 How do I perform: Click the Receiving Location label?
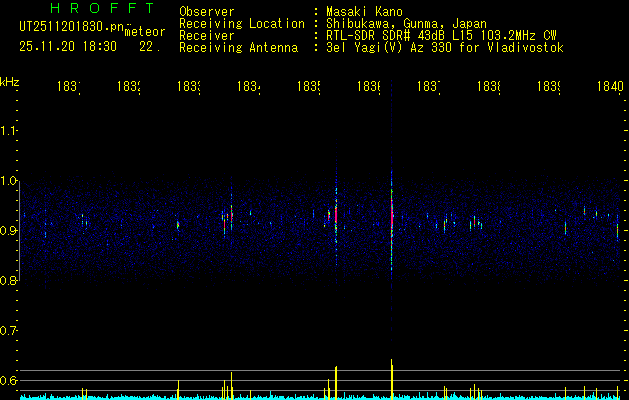pyautogui.click(x=242, y=24)
